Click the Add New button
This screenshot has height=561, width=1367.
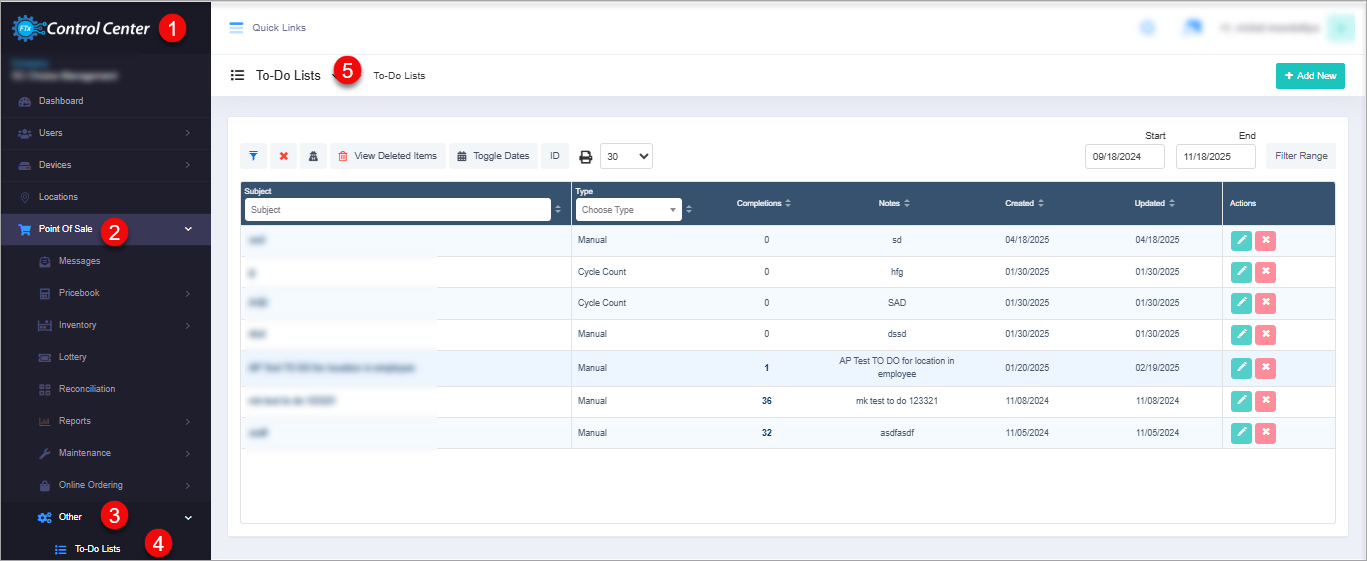[x=1310, y=76]
